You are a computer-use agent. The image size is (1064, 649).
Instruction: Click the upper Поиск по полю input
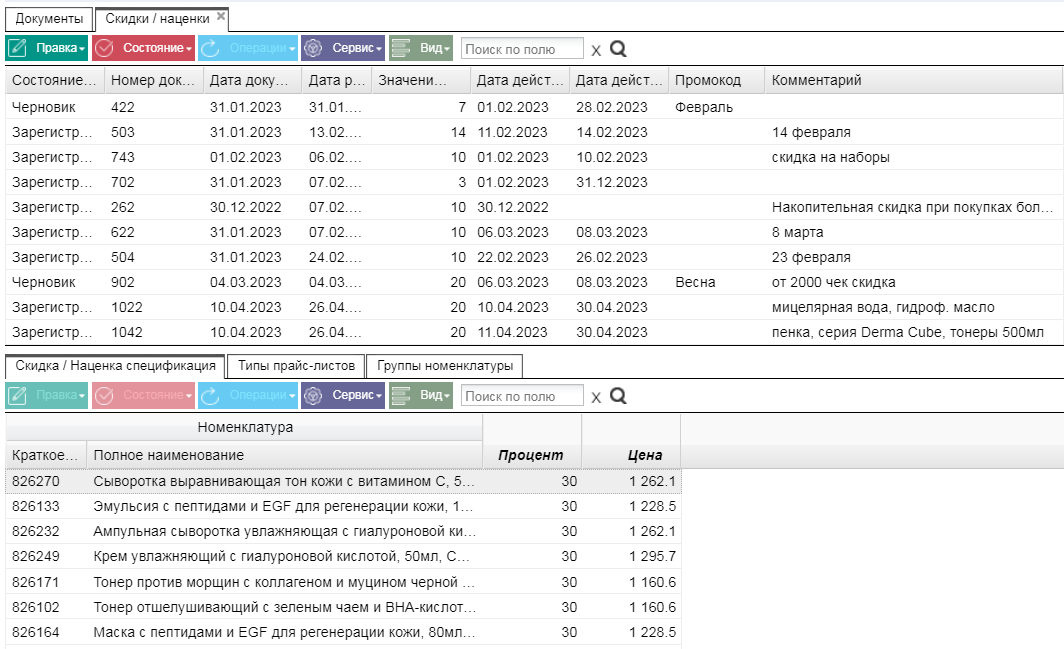point(522,49)
